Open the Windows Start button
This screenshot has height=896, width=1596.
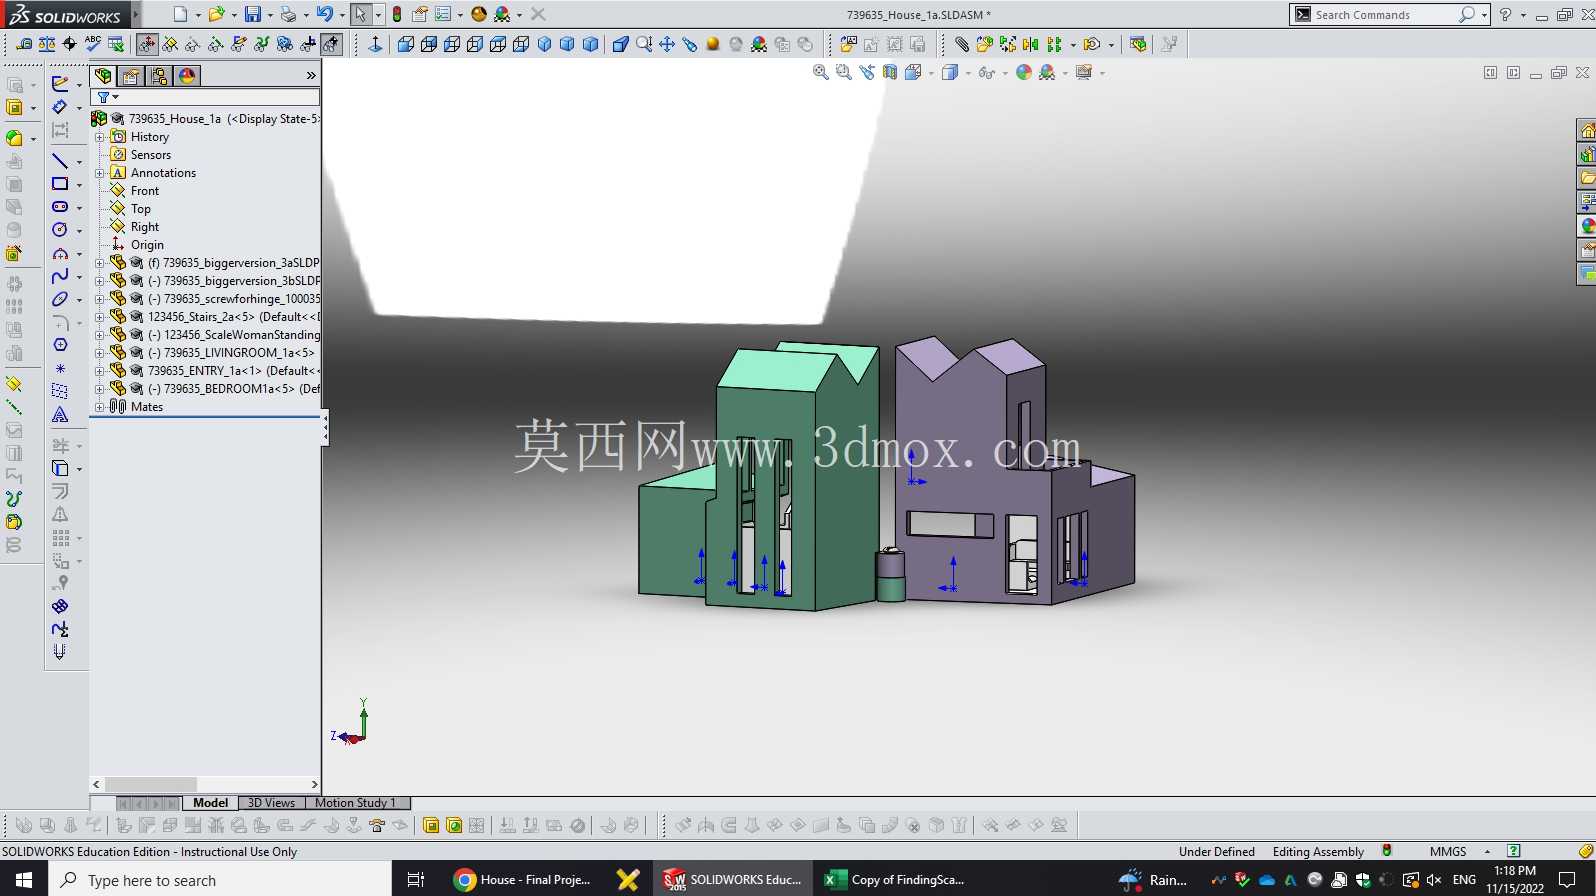[x=24, y=880]
